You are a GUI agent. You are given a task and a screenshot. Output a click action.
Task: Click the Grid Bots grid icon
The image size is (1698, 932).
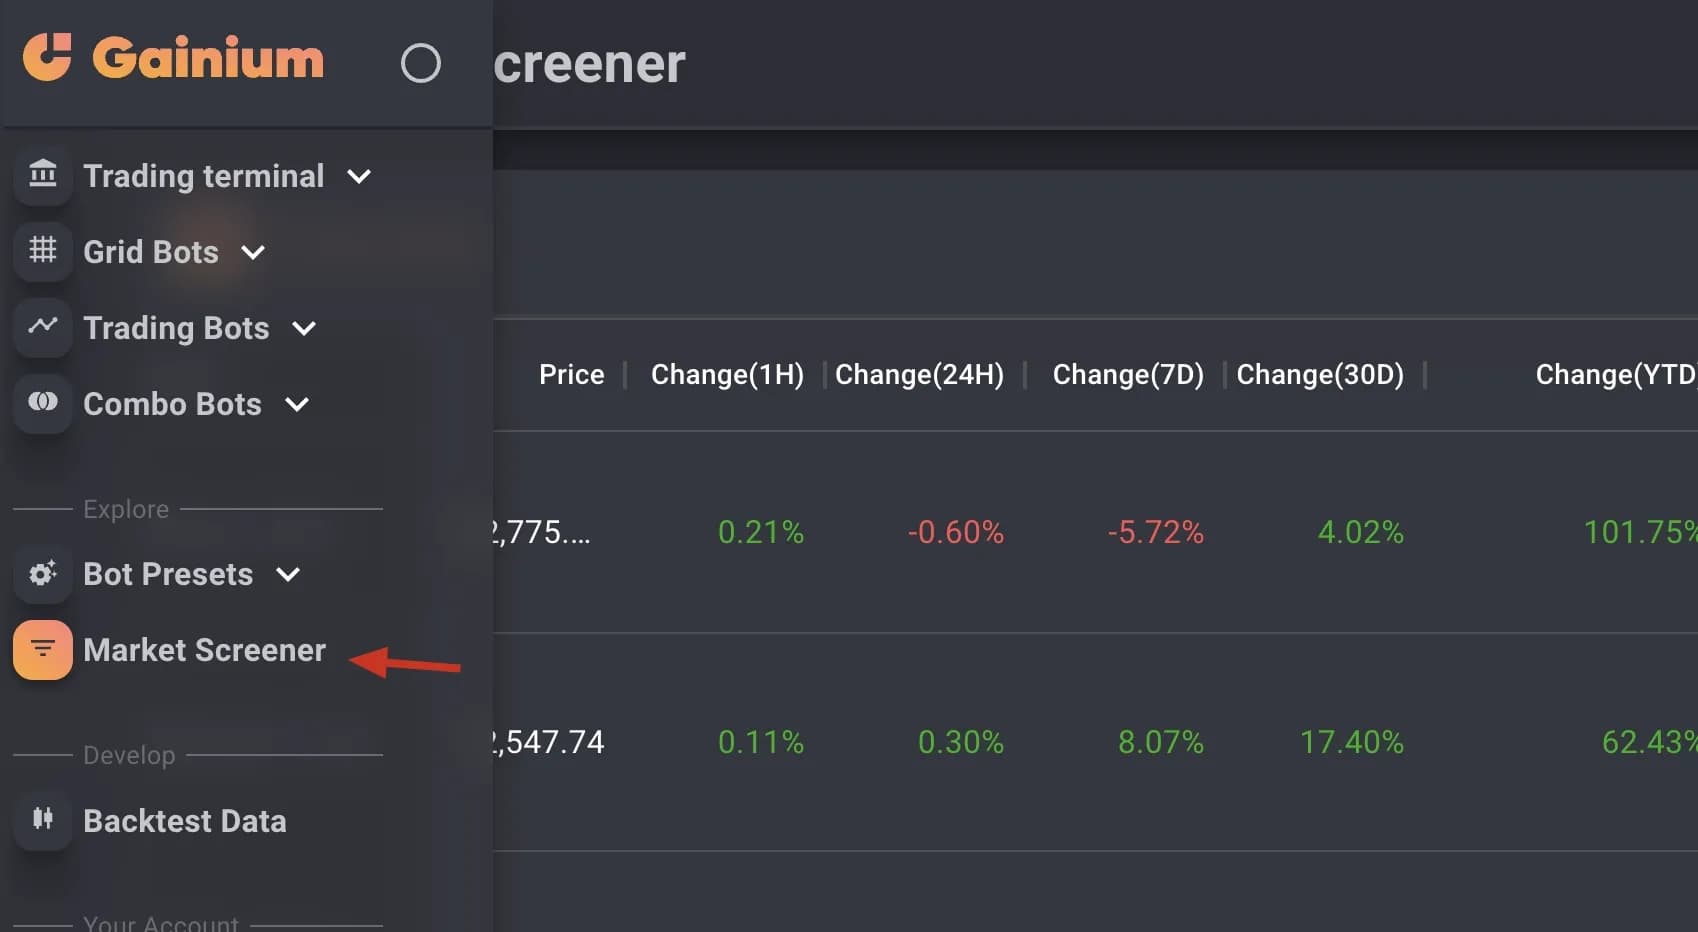tap(43, 250)
